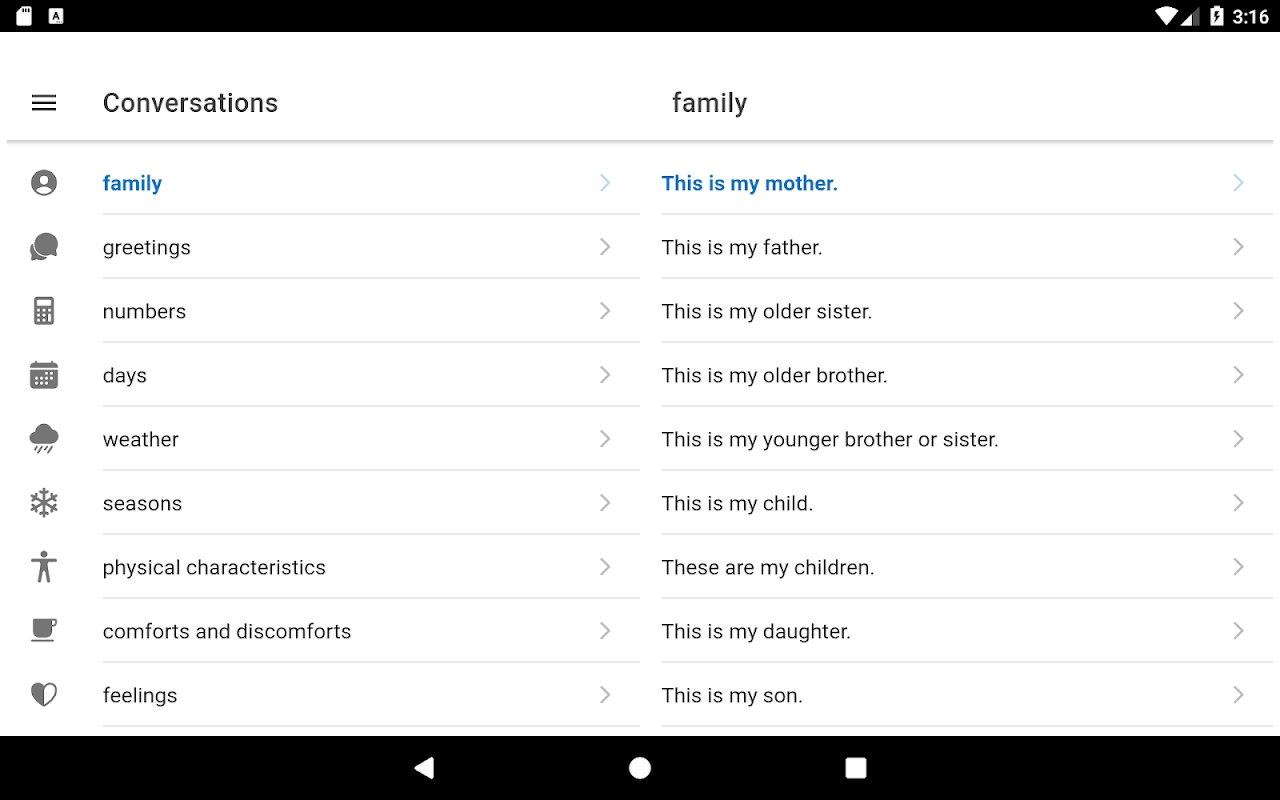Open phrase "This is my older sister."
The height and width of the screenshot is (800, 1280).
point(767,311)
